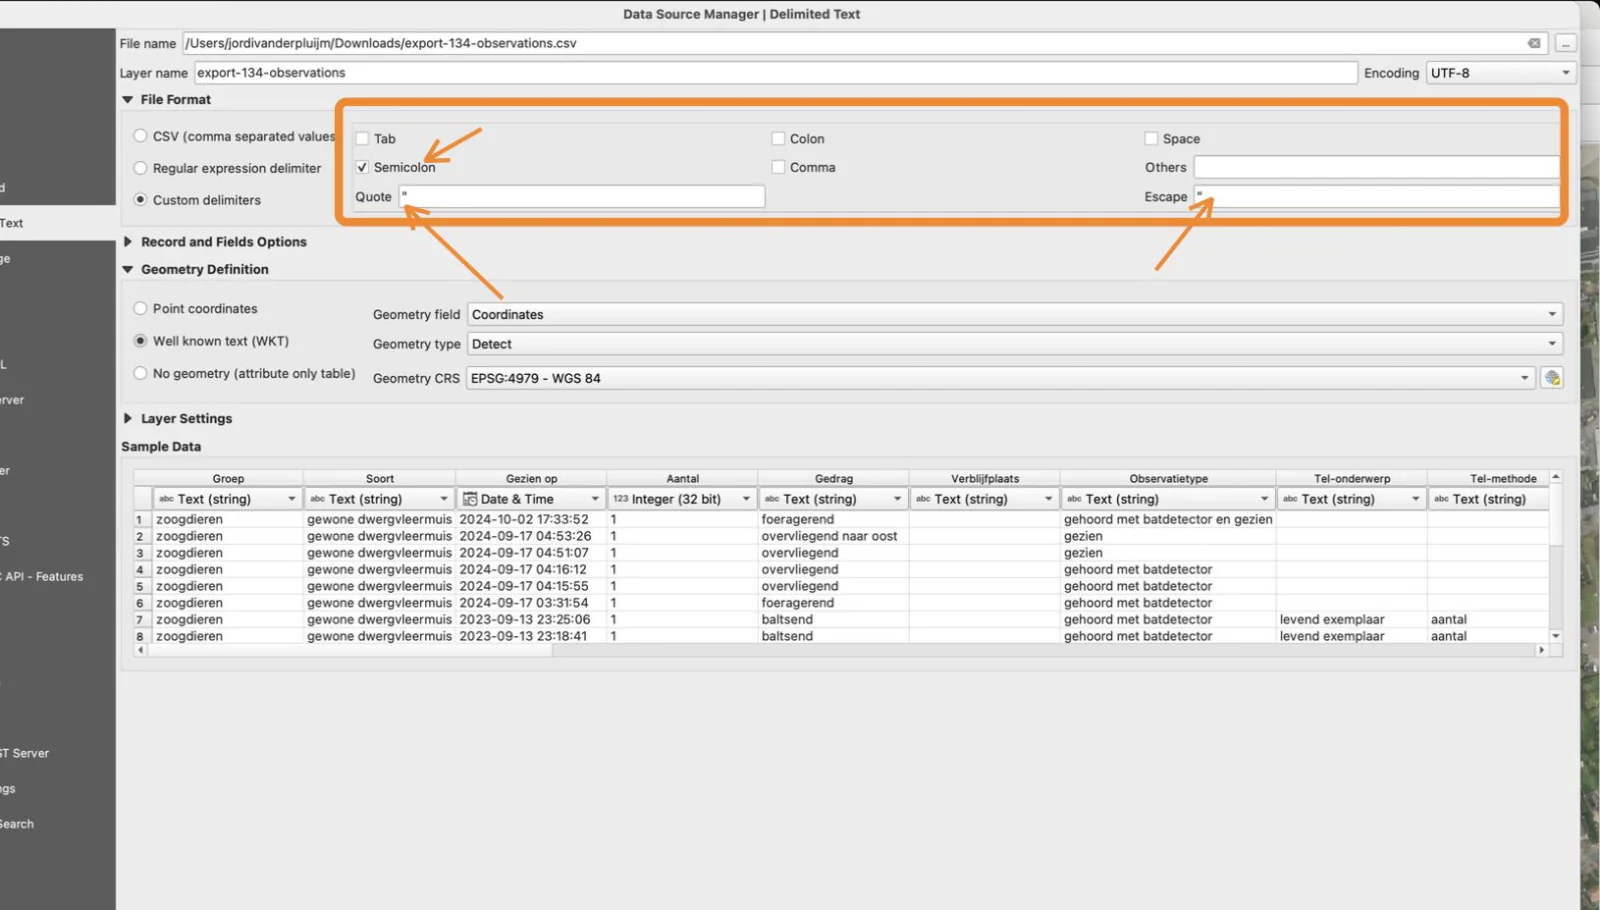Click the Others delimiter input field
Viewport: 1600px width, 910px height.
1376,167
